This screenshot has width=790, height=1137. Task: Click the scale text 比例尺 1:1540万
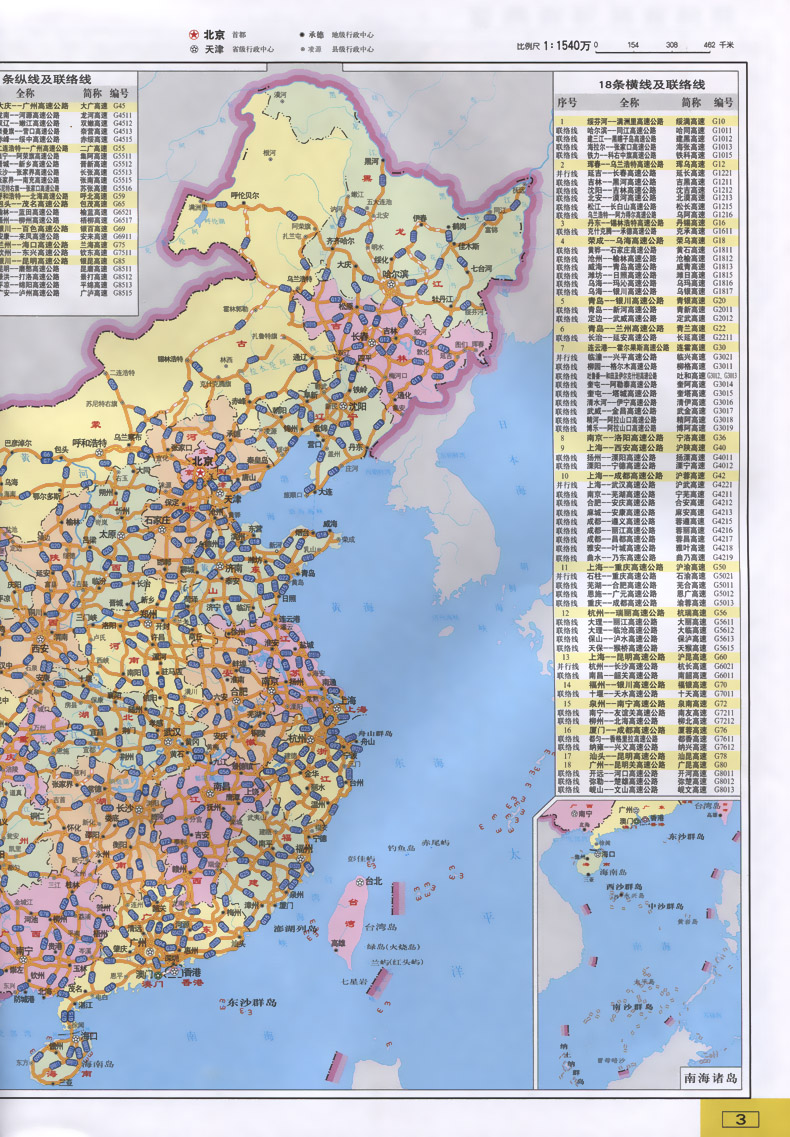554,46
